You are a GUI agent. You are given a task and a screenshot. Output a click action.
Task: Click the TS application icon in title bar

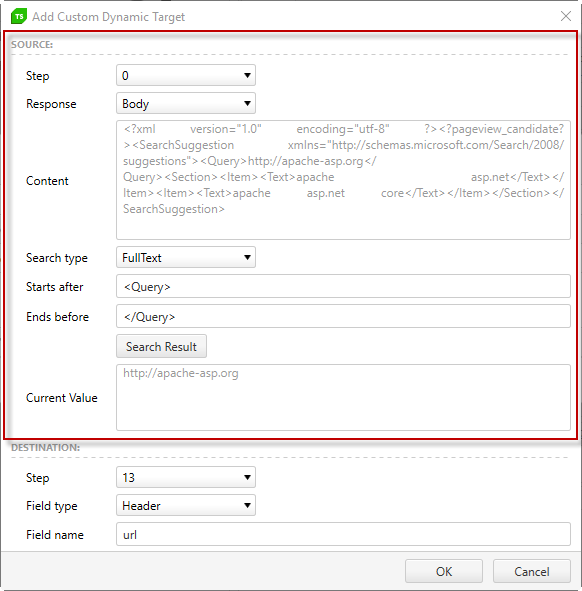(x=19, y=17)
